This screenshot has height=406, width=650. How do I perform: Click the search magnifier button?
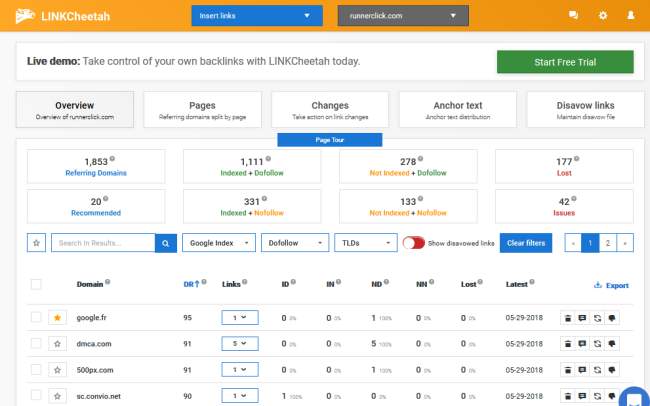pos(166,242)
